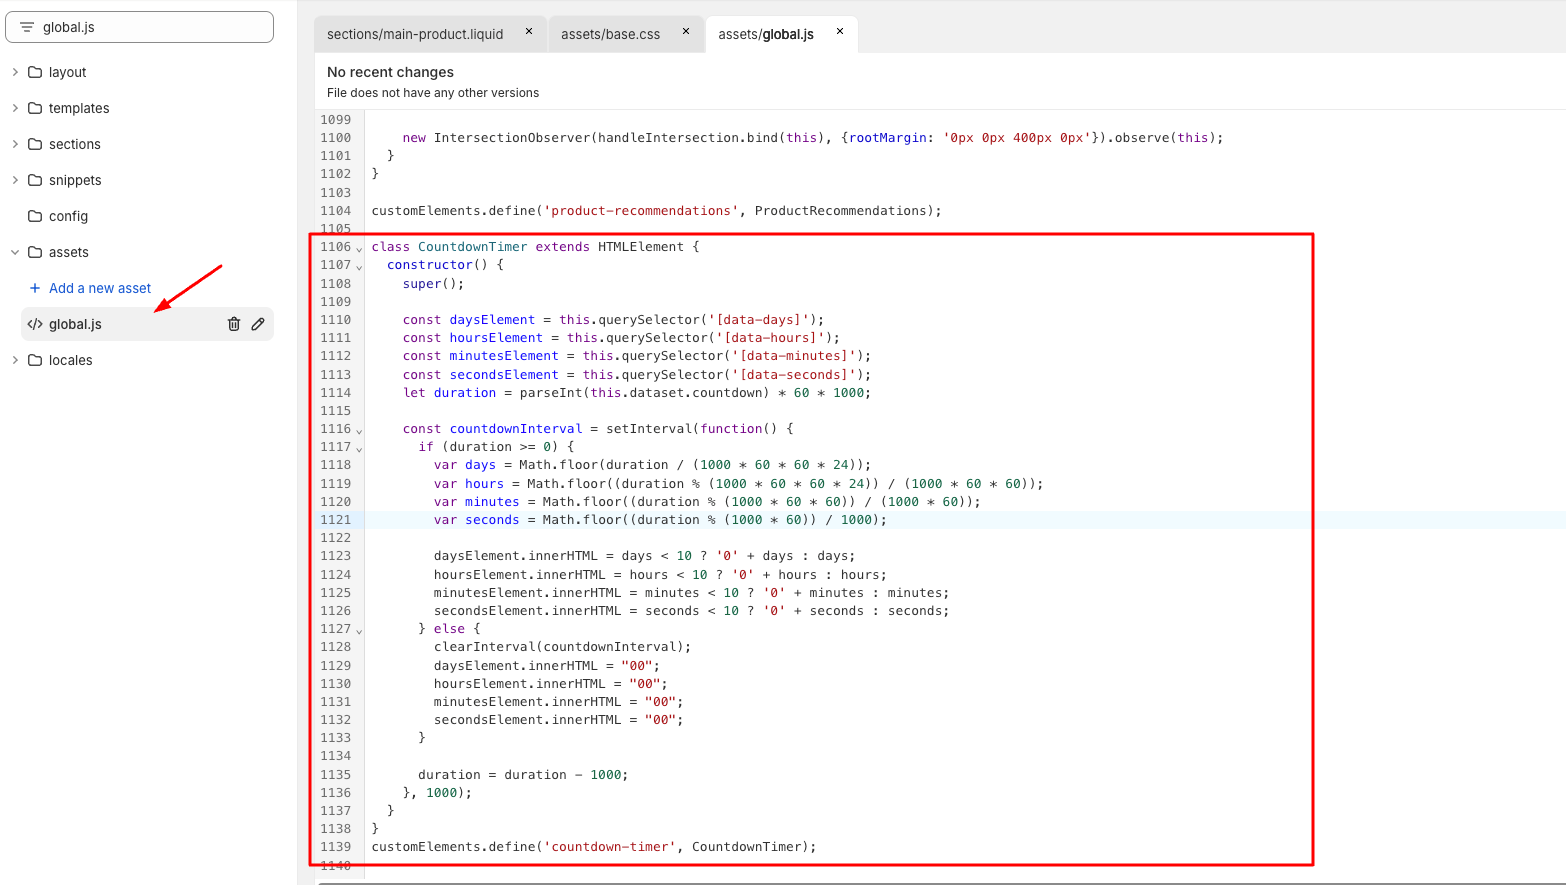Click the No recent changes heading
1566x885 pixels.
pyautogui.click(x=390, y=72)
